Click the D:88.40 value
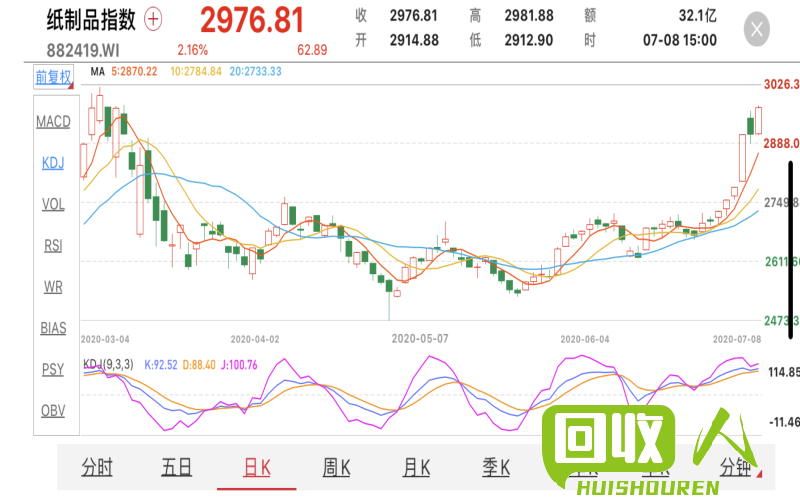 (x=199, y=365)
